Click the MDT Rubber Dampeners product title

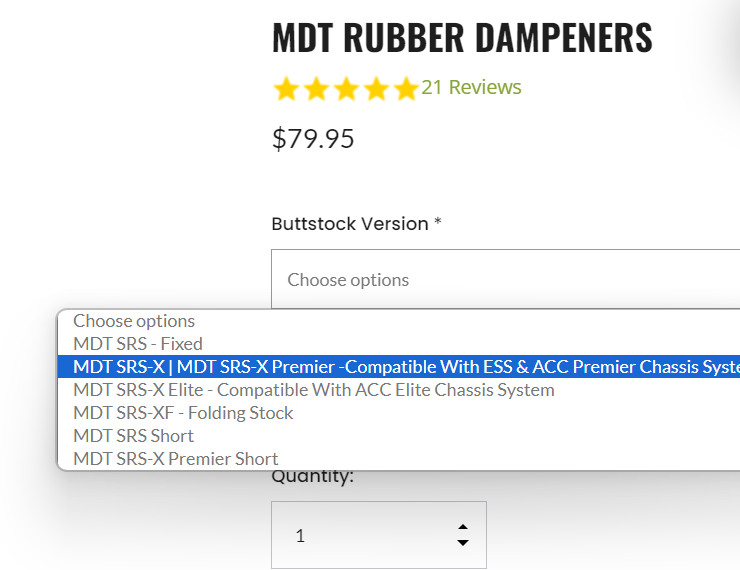tap(462, 38)
